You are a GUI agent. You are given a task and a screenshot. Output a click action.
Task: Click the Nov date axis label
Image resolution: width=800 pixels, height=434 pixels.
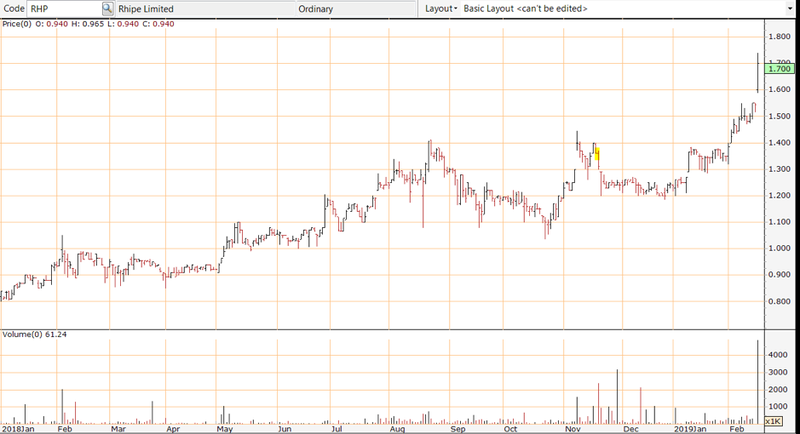pos(573,429)
